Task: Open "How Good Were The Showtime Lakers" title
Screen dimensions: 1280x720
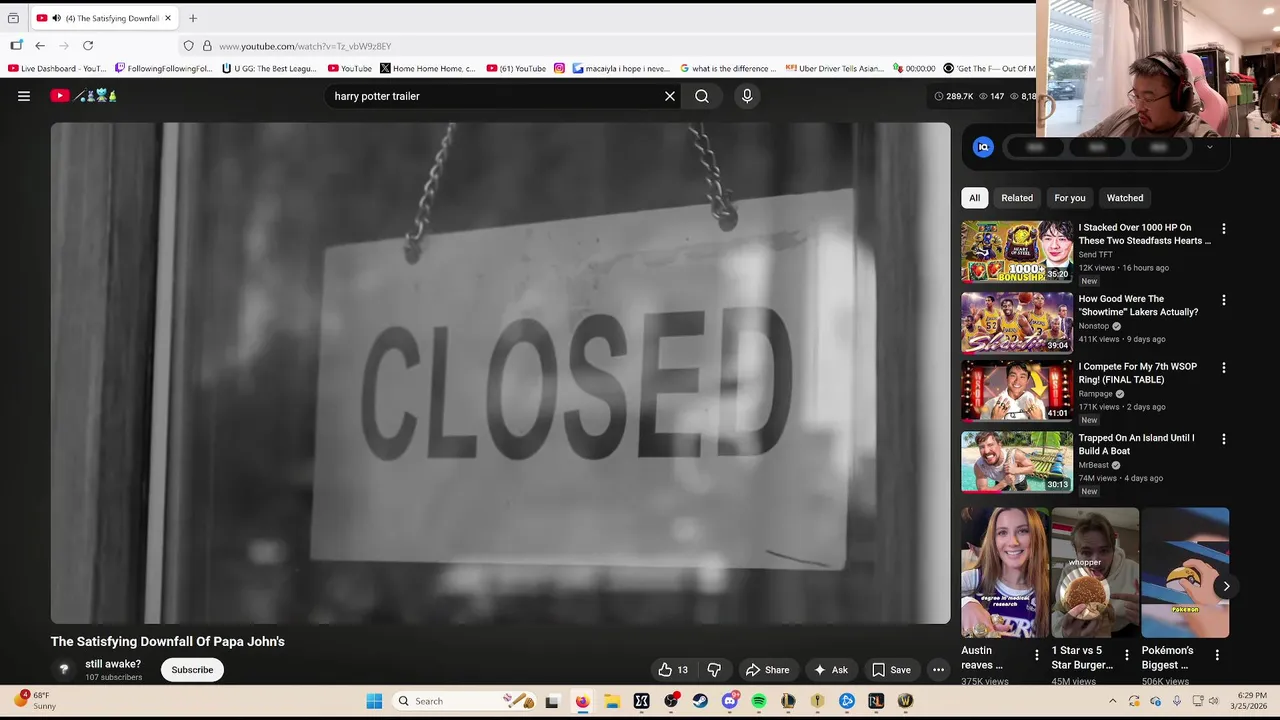Action: pyautogui.click(x=1138, y=305)
